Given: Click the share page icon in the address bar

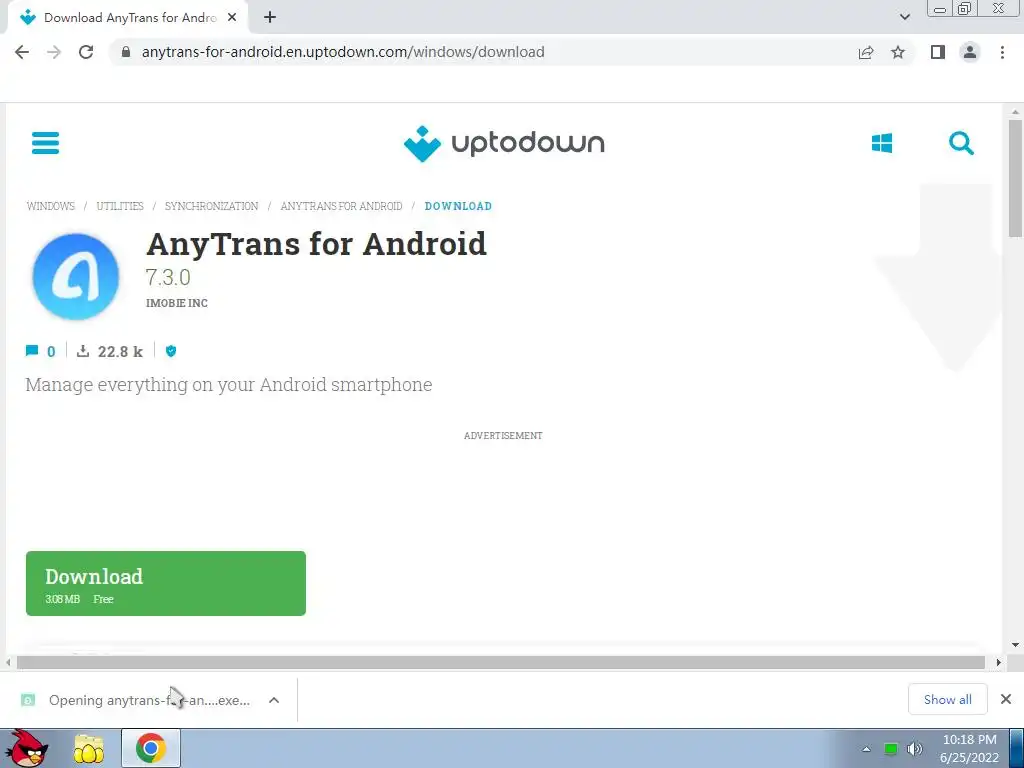Looking at the screenshot, I should point(866,52).
